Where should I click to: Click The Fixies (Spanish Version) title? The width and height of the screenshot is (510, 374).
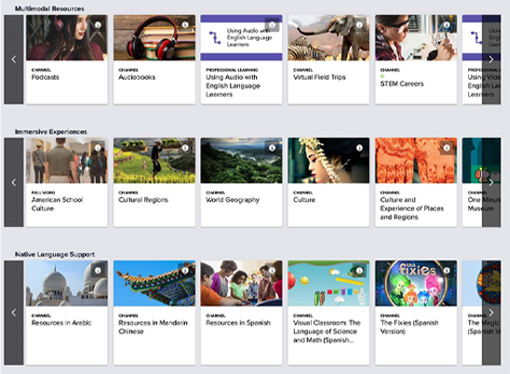[x=409, y=327]
